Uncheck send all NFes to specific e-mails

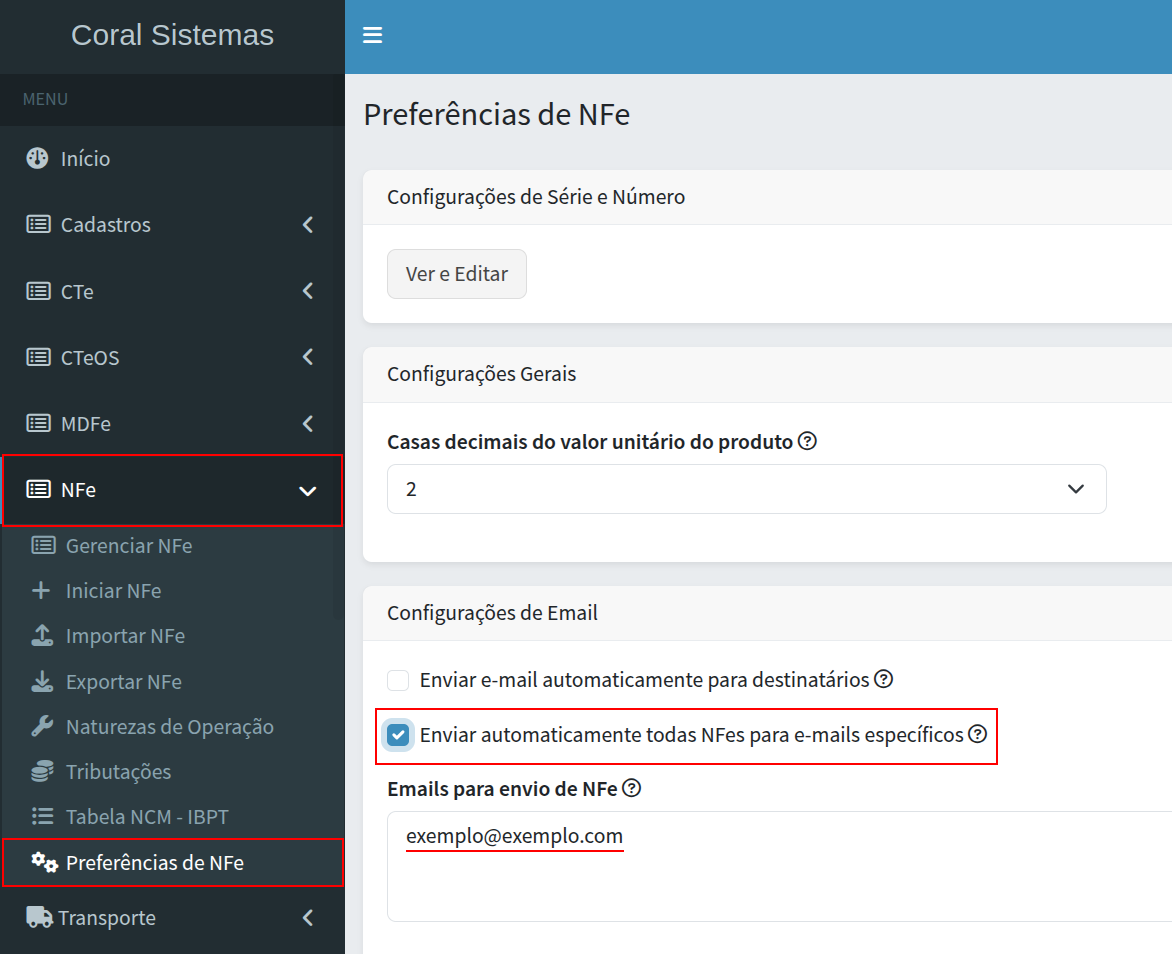[x=399, y=736]
